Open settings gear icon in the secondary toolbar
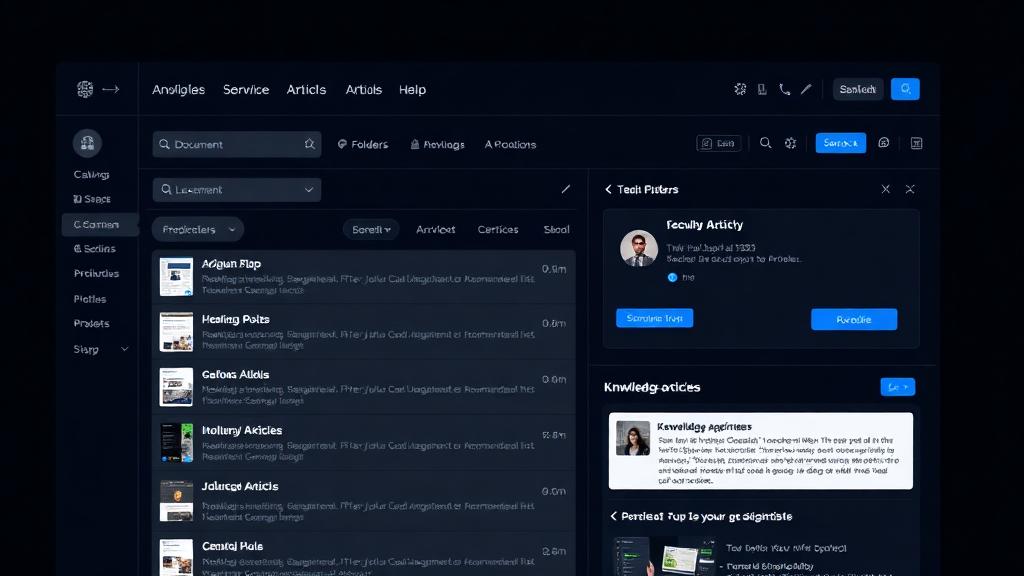Viewport: 1024px width, 576px height. 790,143
